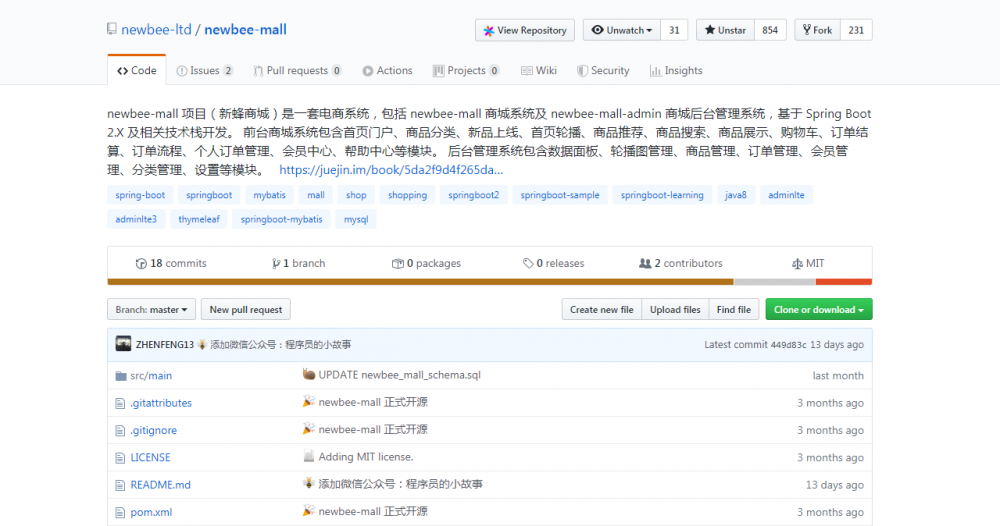
Task: Open the Adding MIT license commit message
Action: pos(365,457)
